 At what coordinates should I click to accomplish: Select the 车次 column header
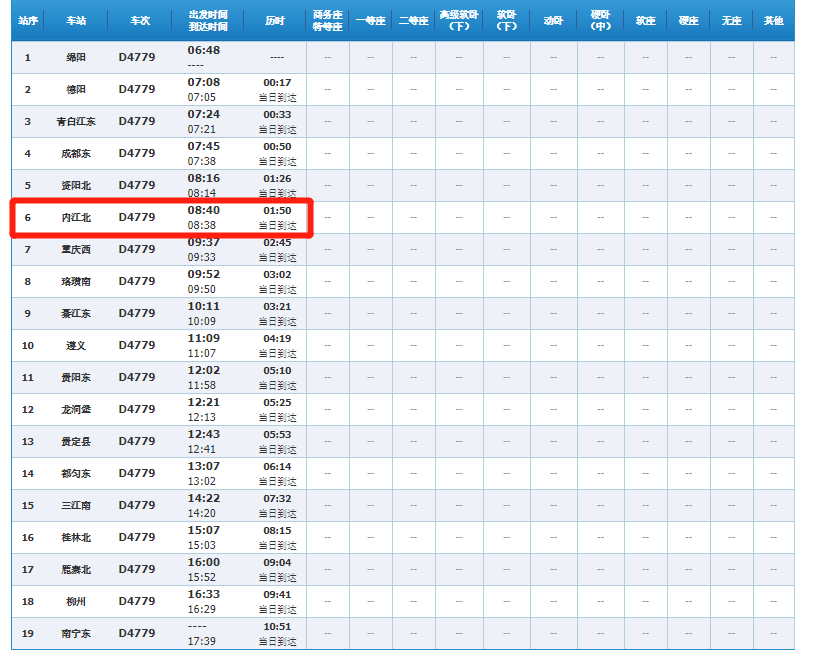coord(140,21)
